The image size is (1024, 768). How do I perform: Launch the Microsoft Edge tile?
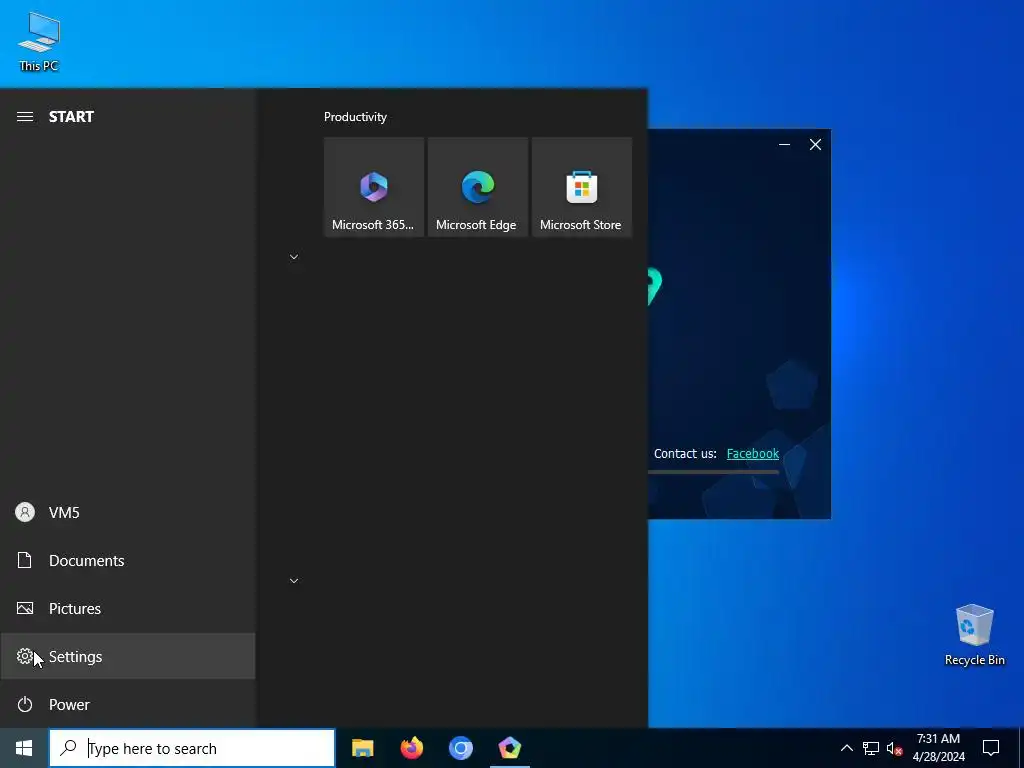477,187
